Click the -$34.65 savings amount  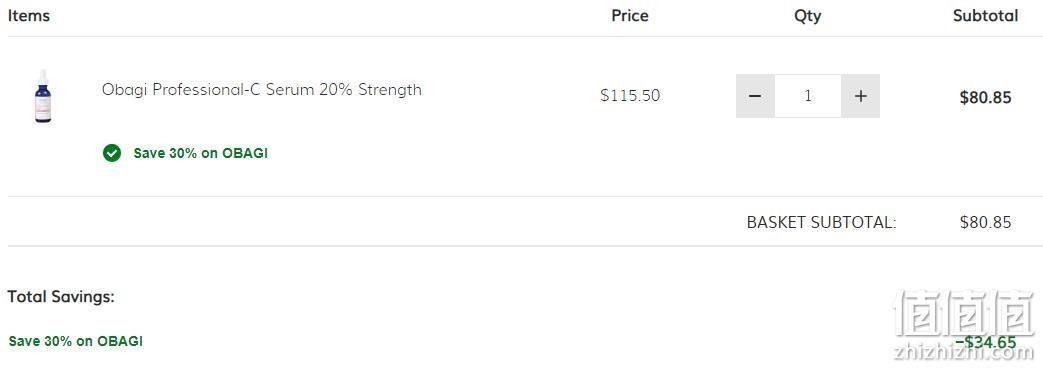[986, 342]
